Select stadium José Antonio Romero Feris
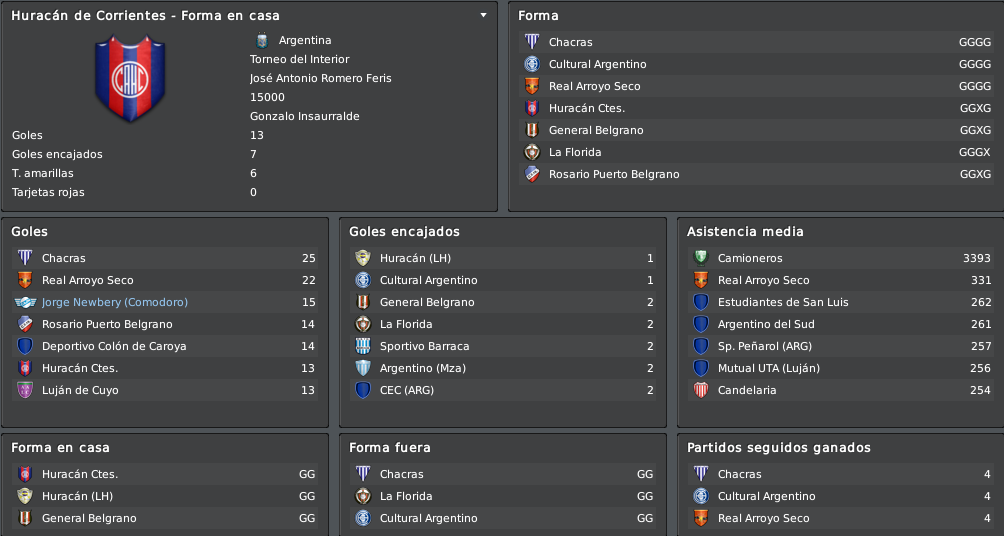 click(321, 78)
